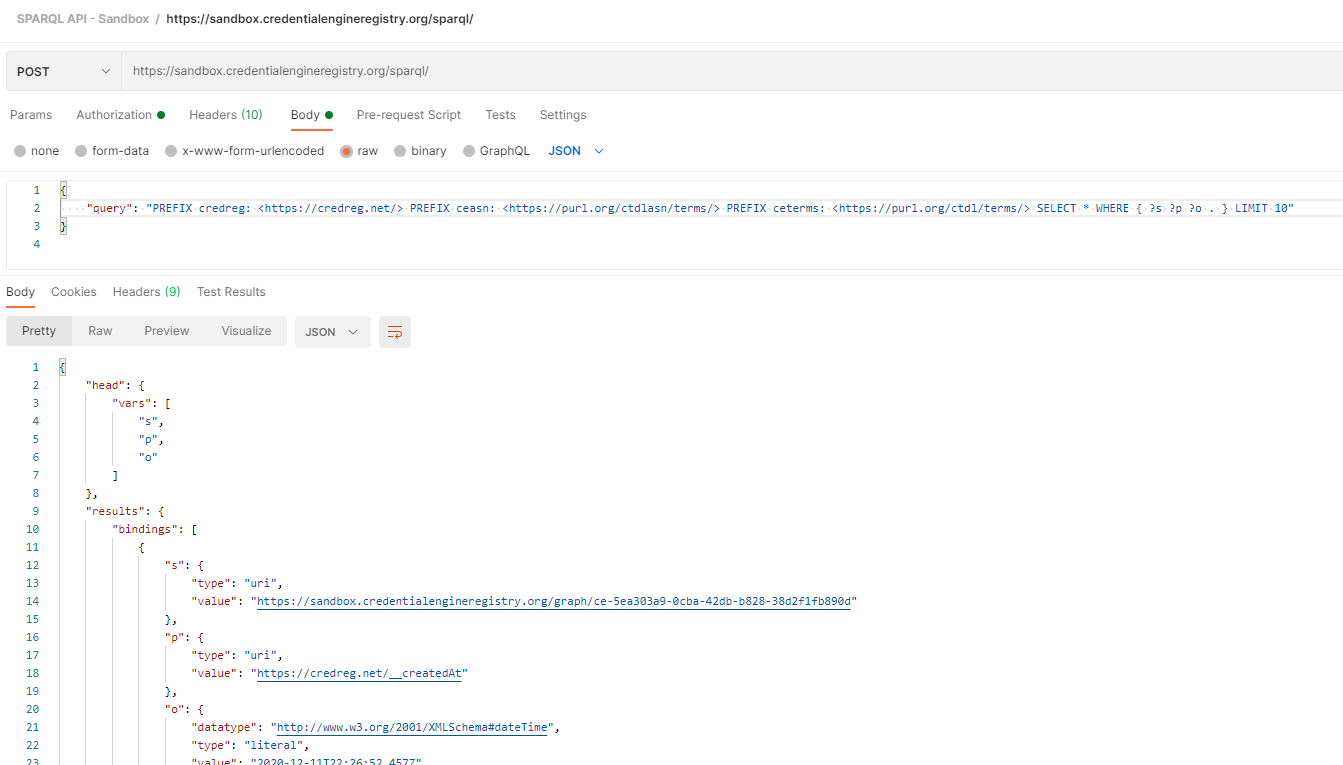Image resolution: width=1343 pixels, height=765 pixels.
Task: Open the response format JSON dropdown
Action: point(332,331)
